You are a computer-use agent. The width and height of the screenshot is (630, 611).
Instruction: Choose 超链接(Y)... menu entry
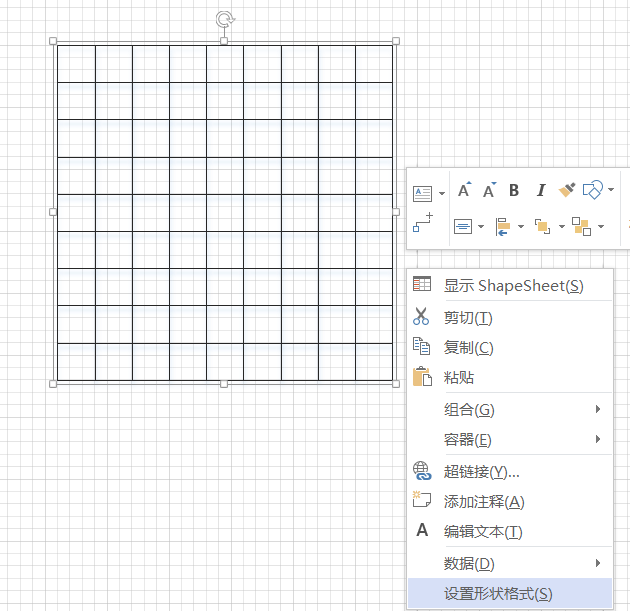[510, 472]
